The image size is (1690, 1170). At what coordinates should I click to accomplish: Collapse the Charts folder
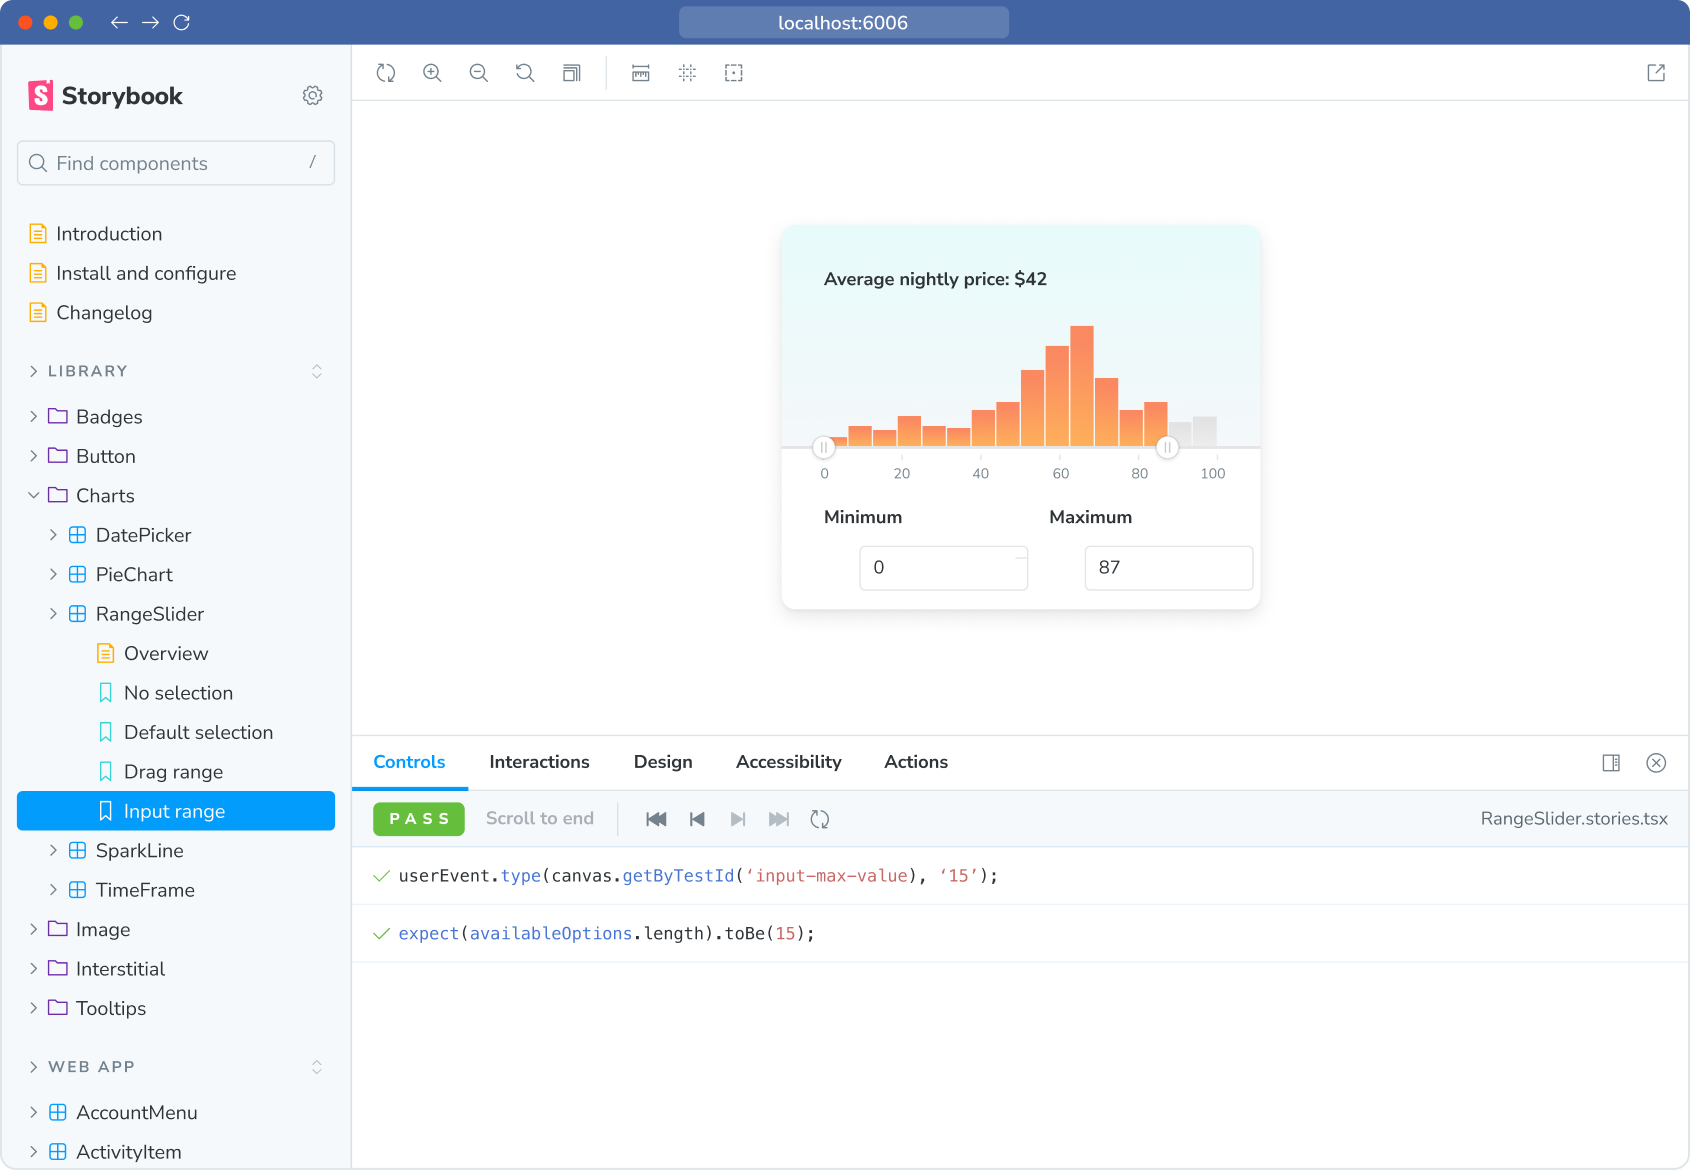[x=34, y=496]
